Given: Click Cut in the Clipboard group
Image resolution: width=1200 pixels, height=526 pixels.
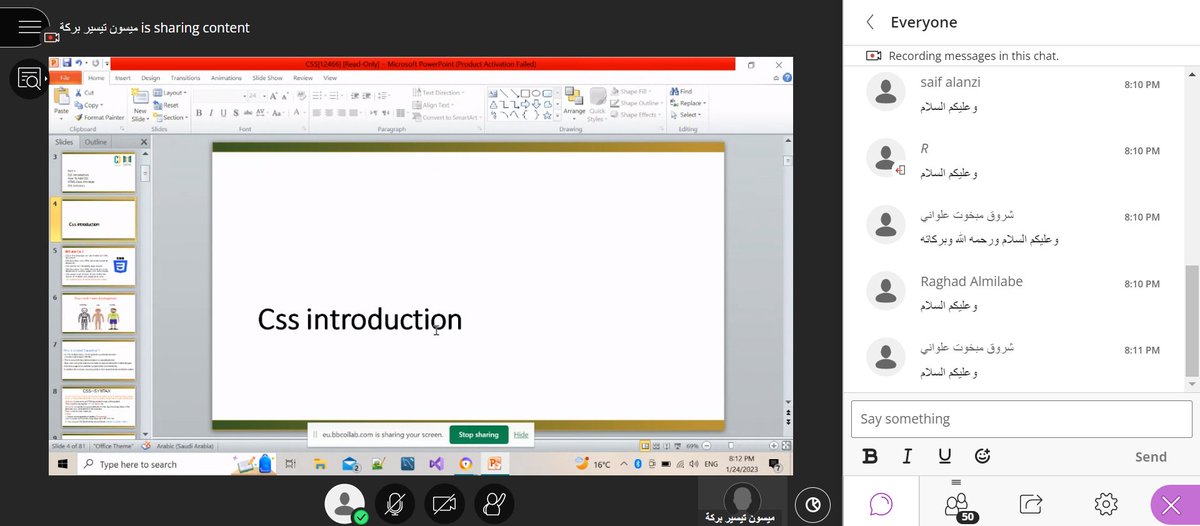Looking at the screenshot, I should [x=84, y=92].
